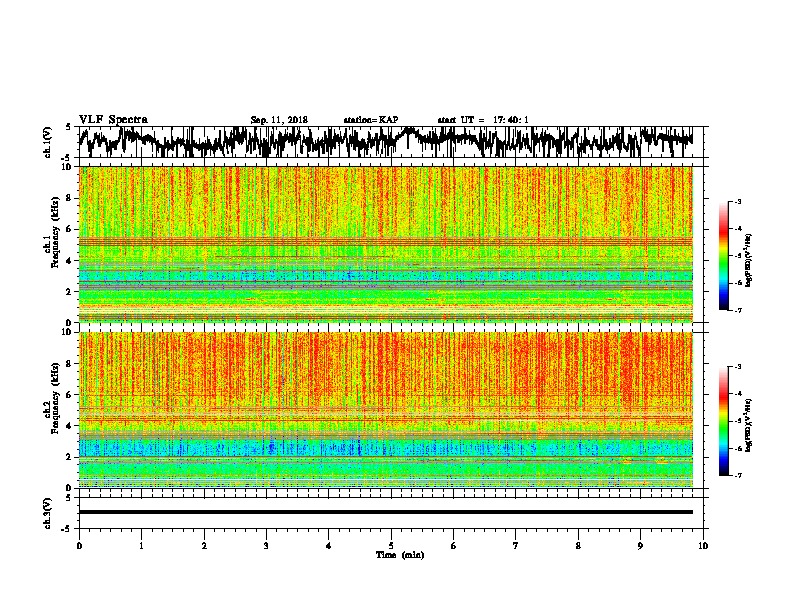792x612 pixels.
Task: Click the ch.1 voltage waveform trace panel
Action: [390, 142]
